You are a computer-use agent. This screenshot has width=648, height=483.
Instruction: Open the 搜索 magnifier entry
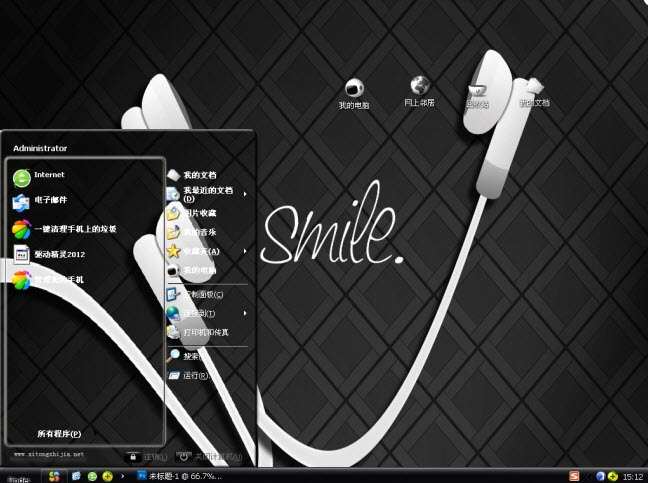(x=184, y=356)
